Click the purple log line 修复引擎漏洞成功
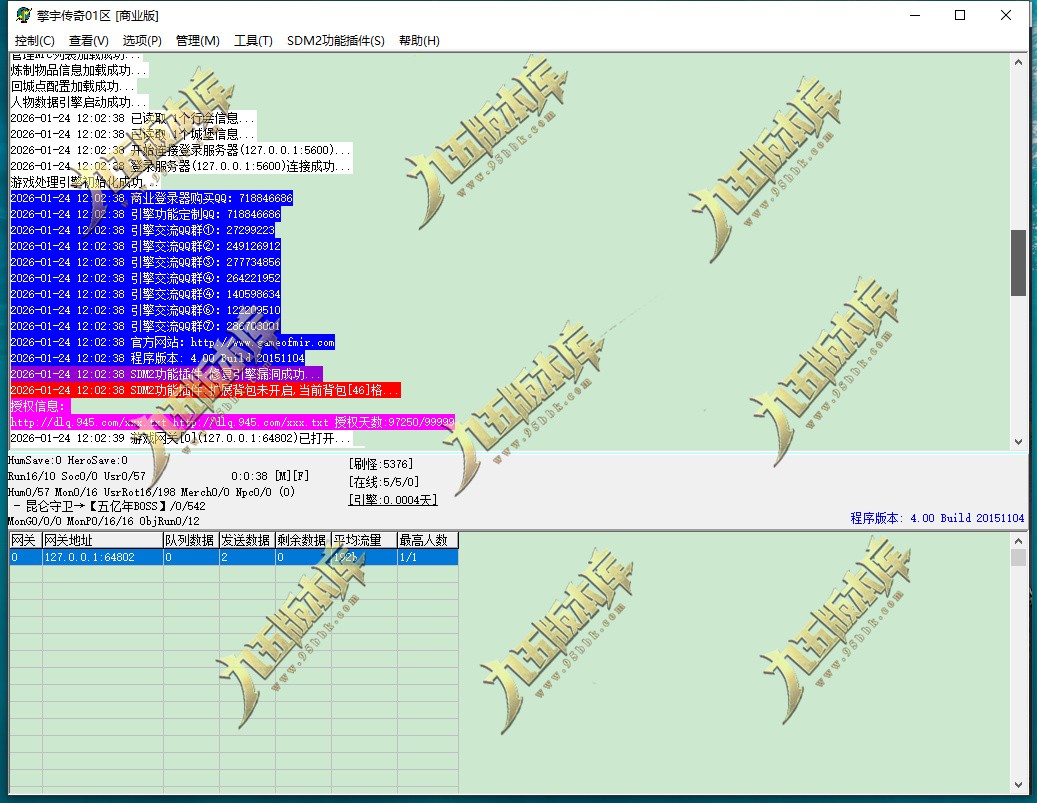 (x=167, y=374)
